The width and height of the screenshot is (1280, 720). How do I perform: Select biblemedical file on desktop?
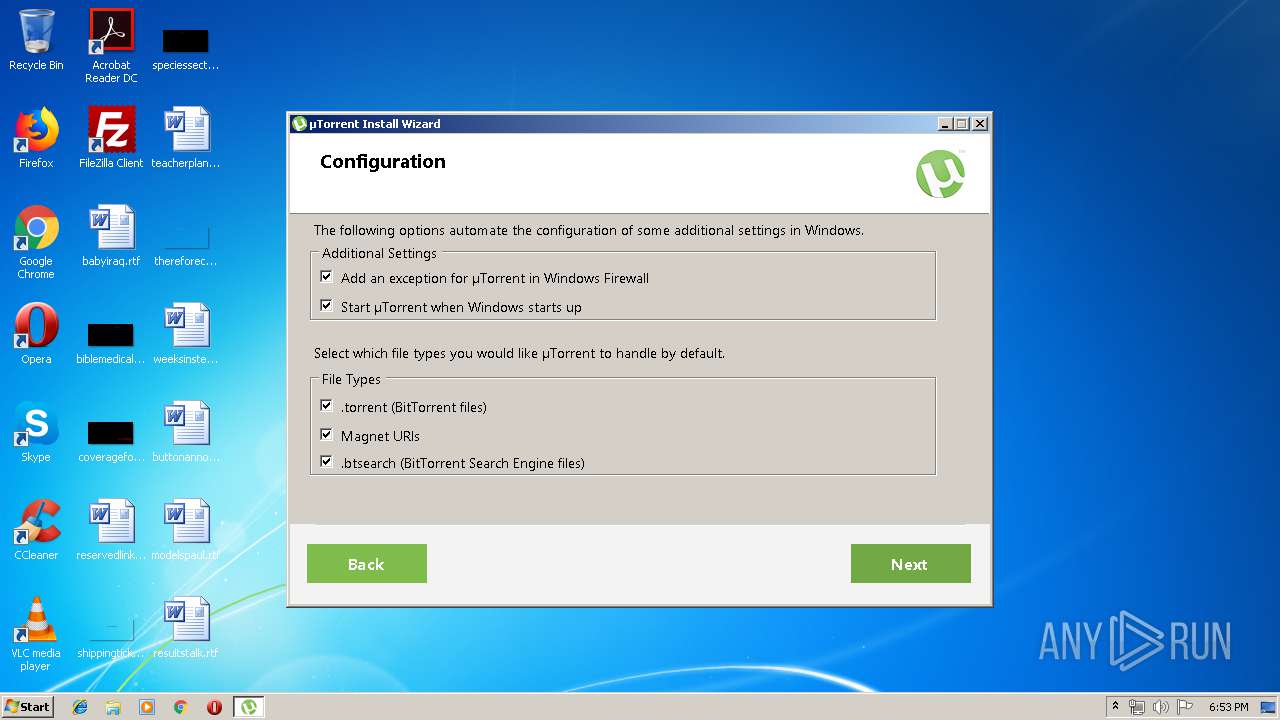click(111, 340)
